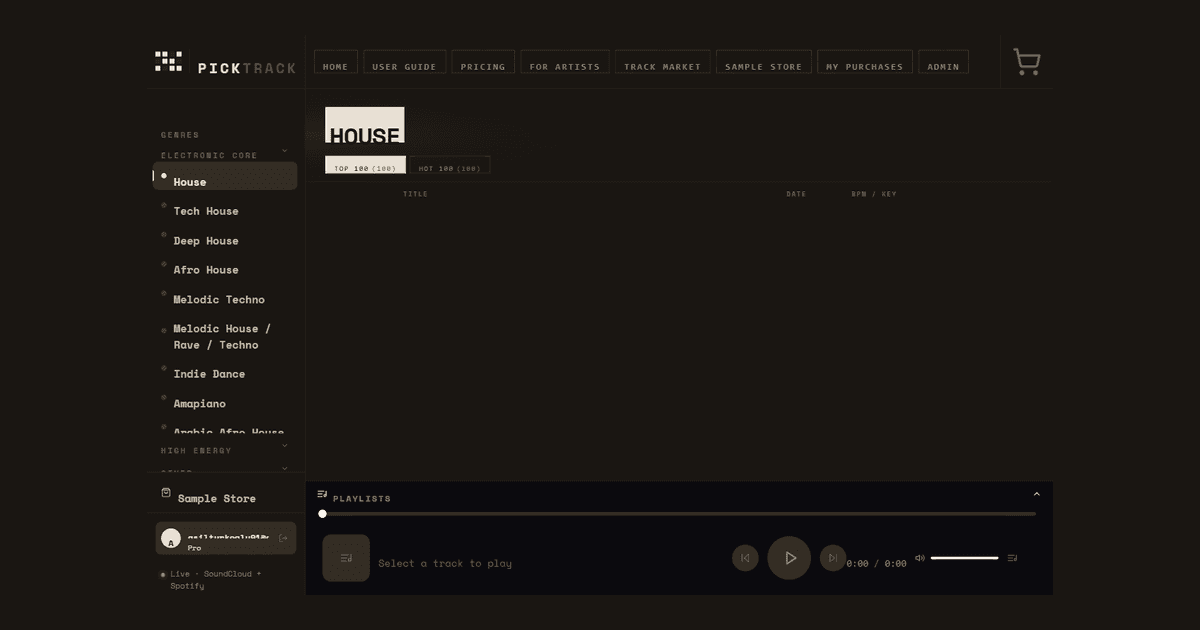1200x630 pixels.
Task: Open Sample Store in top navigation
Action: pos(764,62)
